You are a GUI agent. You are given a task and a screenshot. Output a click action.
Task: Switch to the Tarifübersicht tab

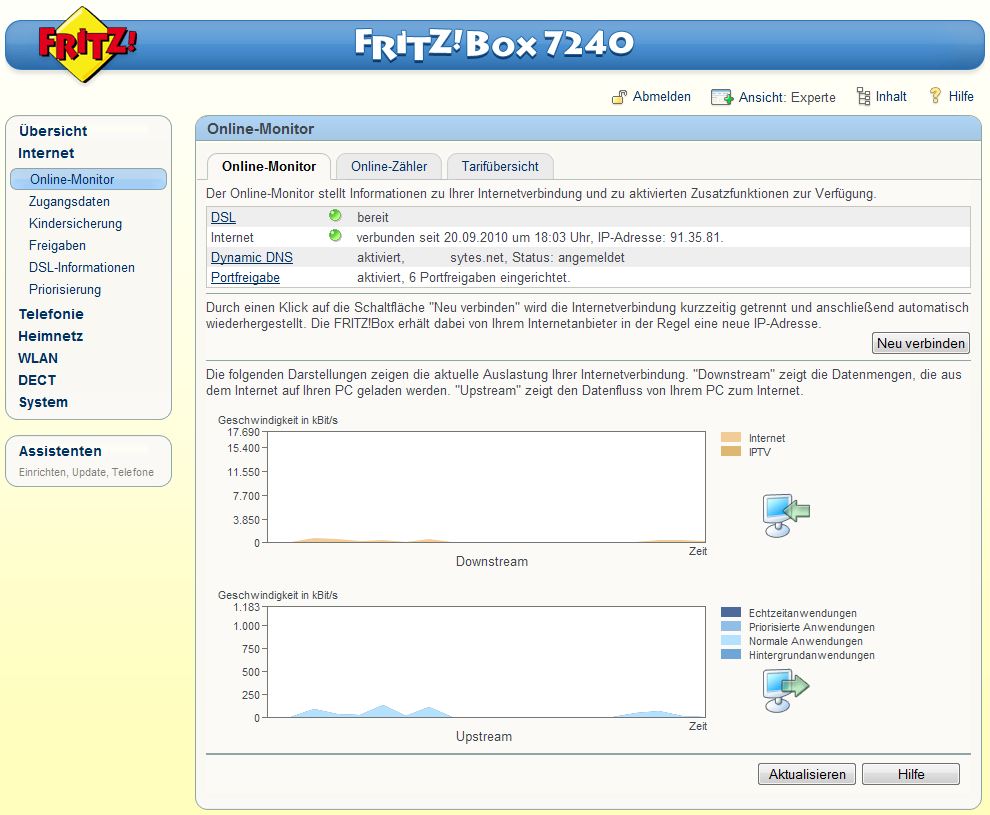point(500,167)
